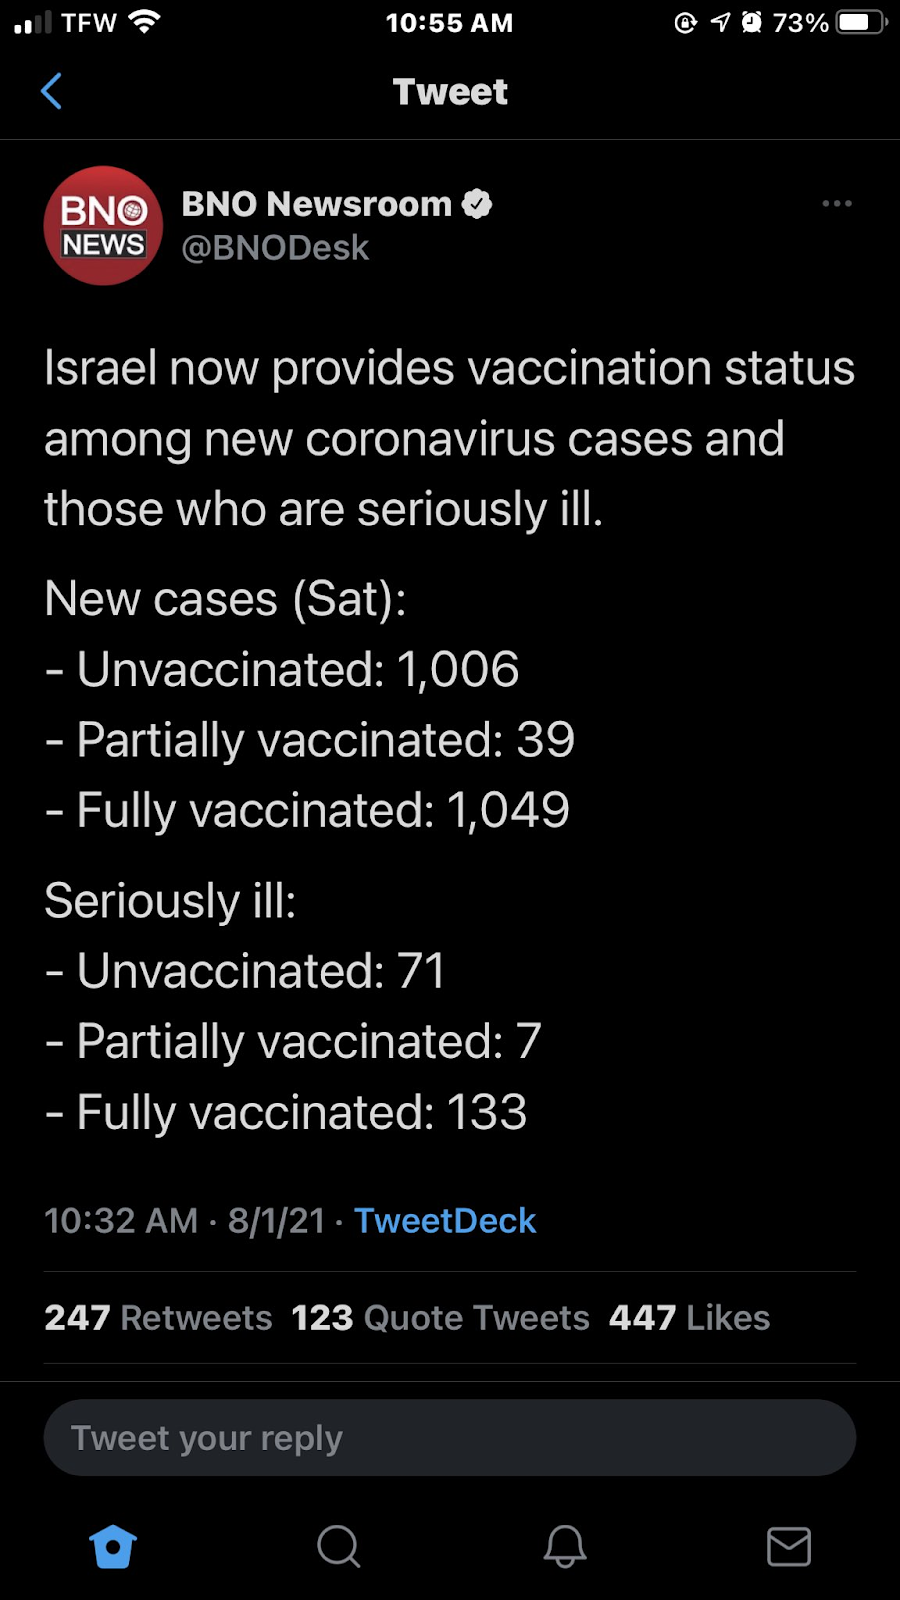This screenshot has height=1600, width=900.
Task: Open BNO Newsroom profile name
Action: pyautogui.click(x=316, y=204)
